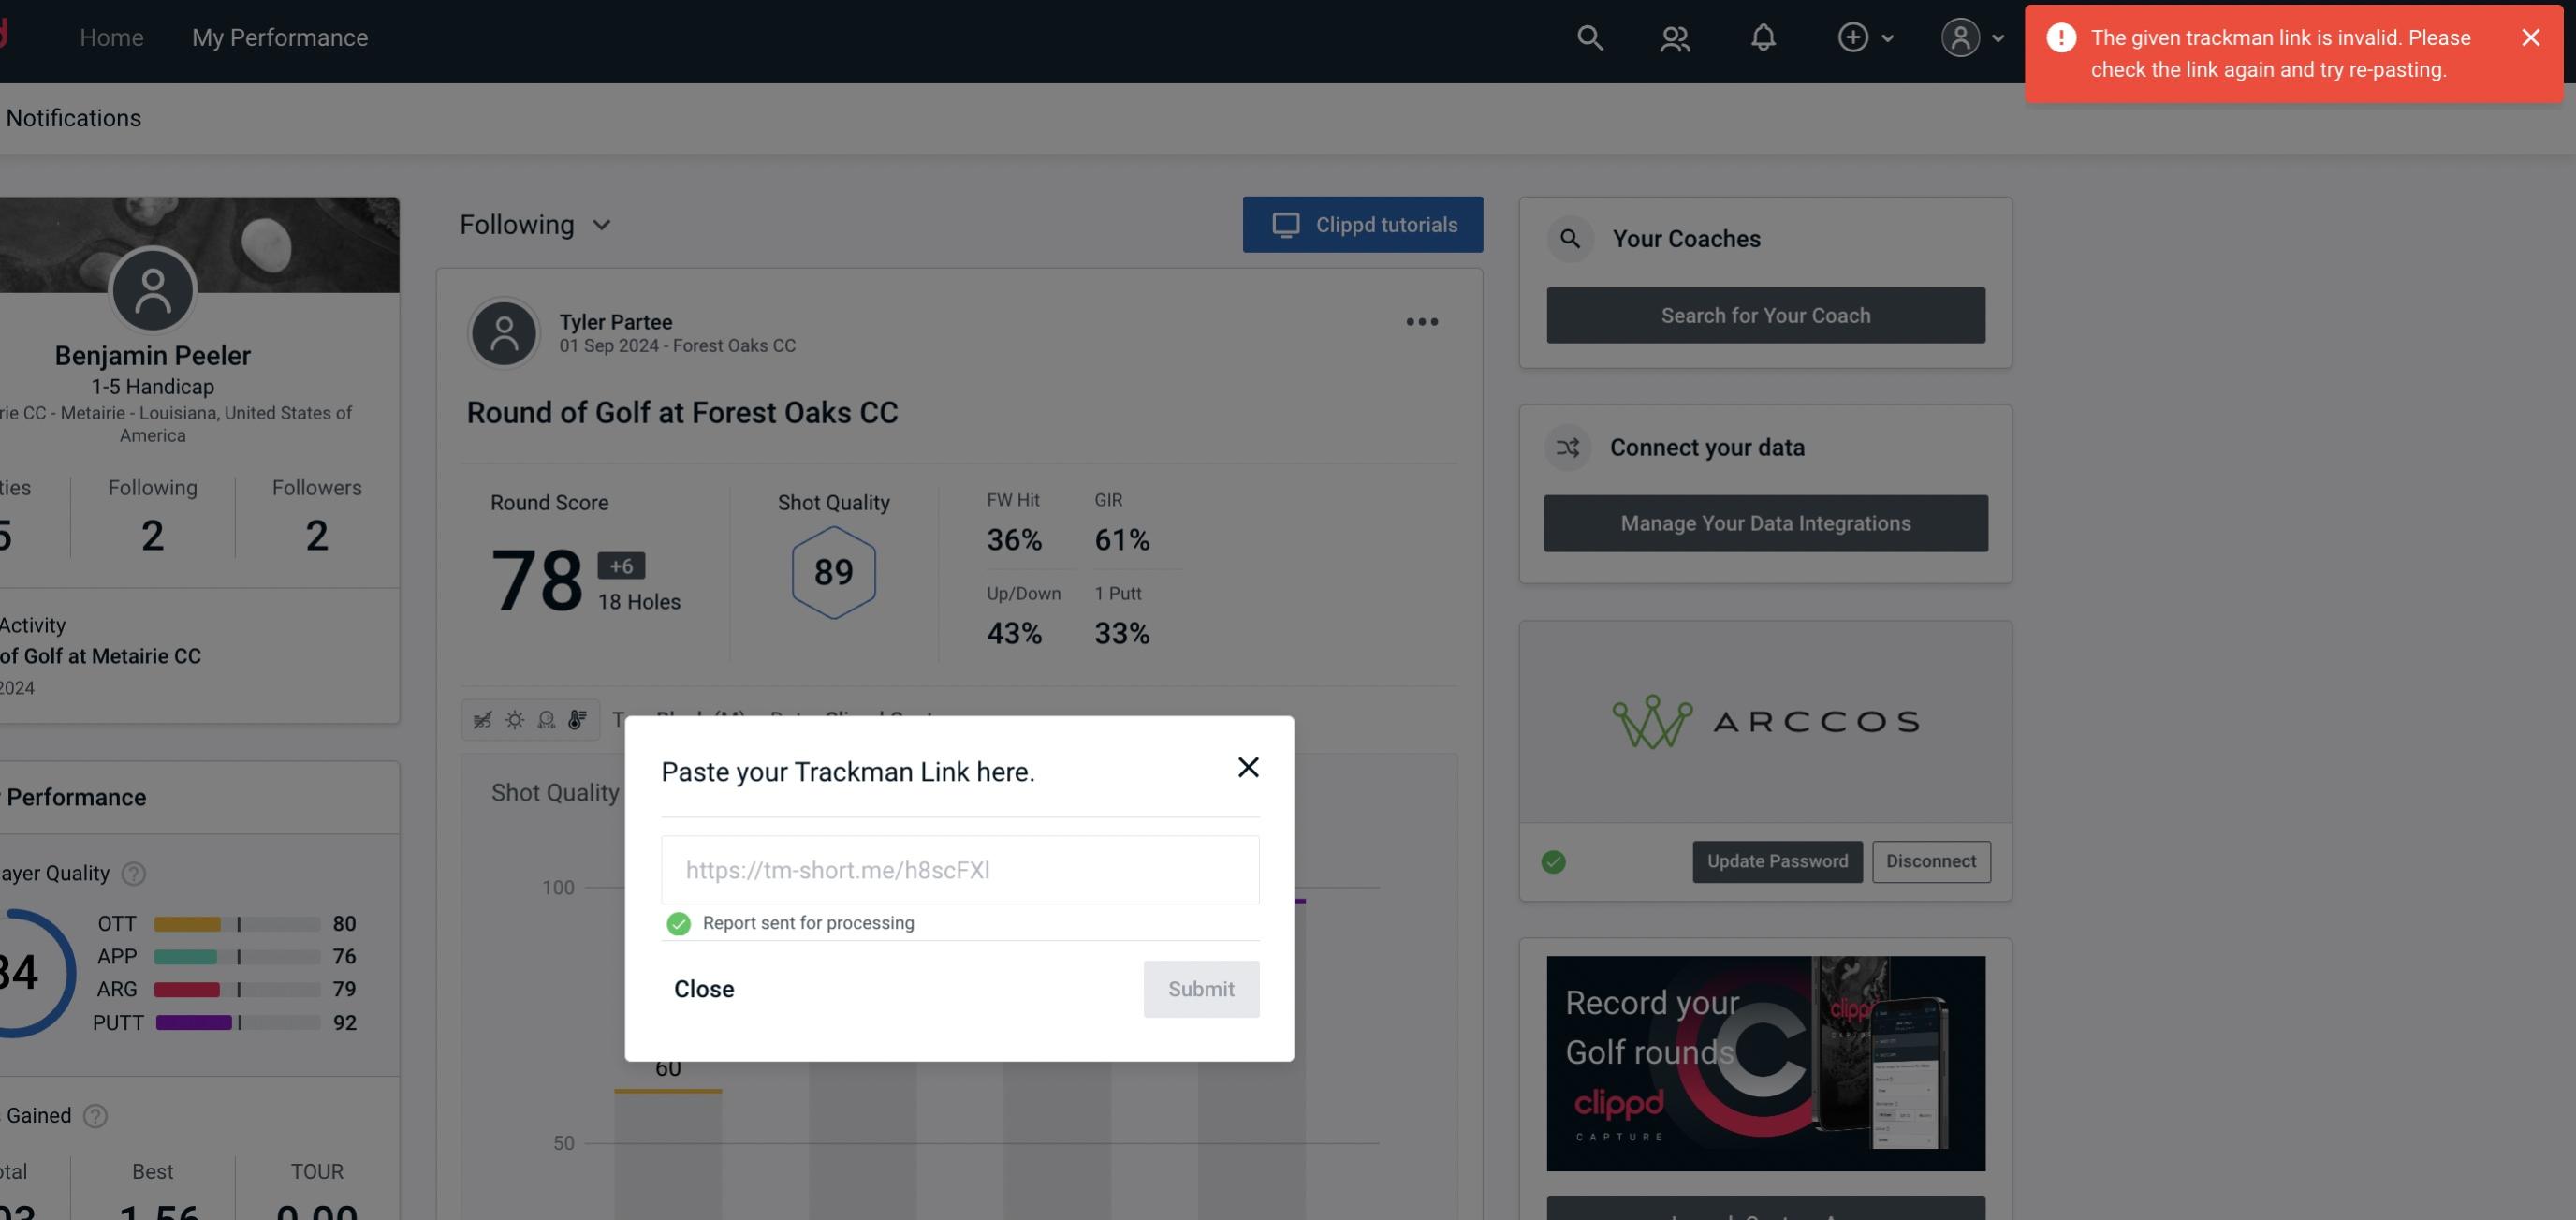Click the Search for Your Coach button
Image resolution: width=2576 pixels, height=1220 pixels.
pyautogui.click(x=1766, y=314)
